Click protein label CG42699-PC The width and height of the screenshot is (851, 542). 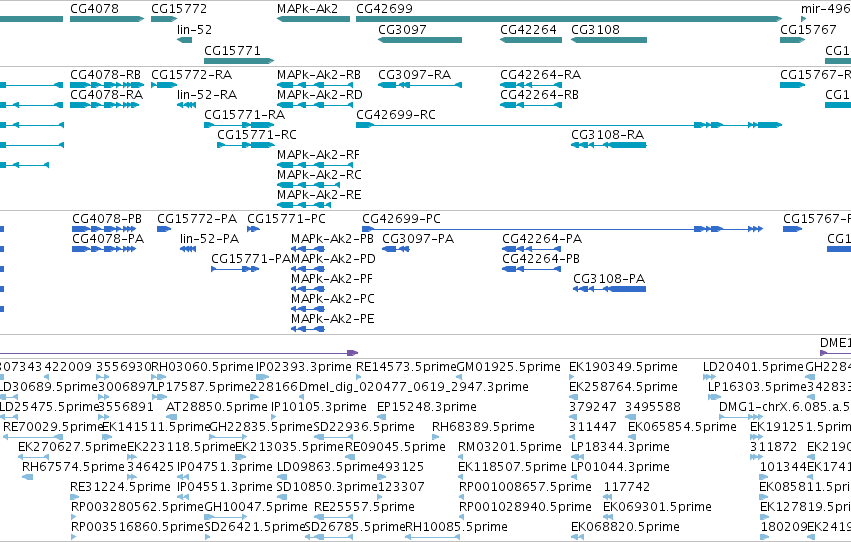click(401, 219)
